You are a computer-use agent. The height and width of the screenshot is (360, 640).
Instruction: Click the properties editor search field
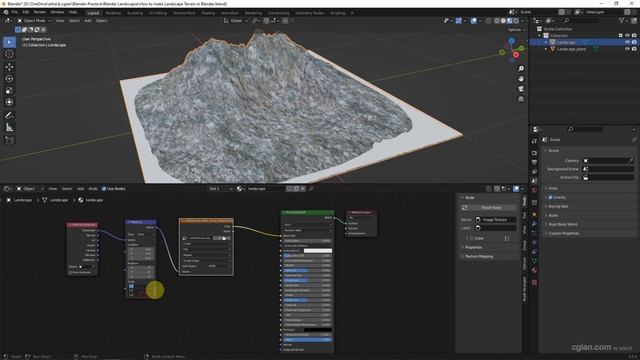point(585,129)
